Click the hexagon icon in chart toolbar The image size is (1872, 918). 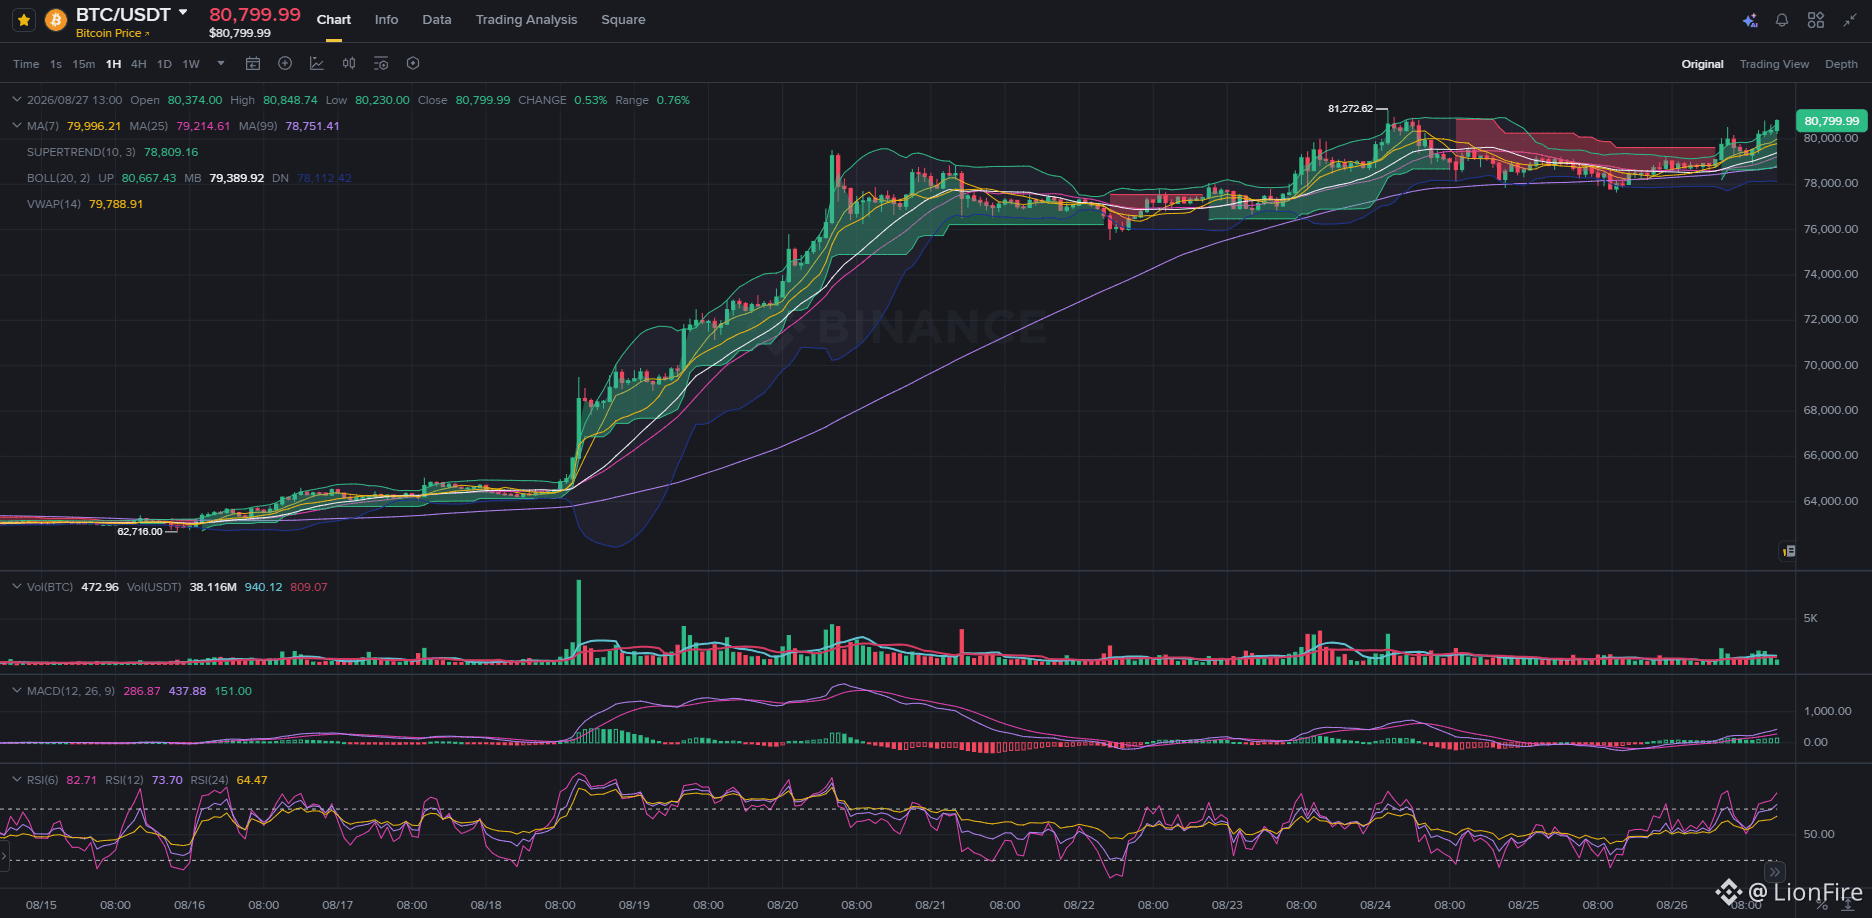[x=413, y=64]
